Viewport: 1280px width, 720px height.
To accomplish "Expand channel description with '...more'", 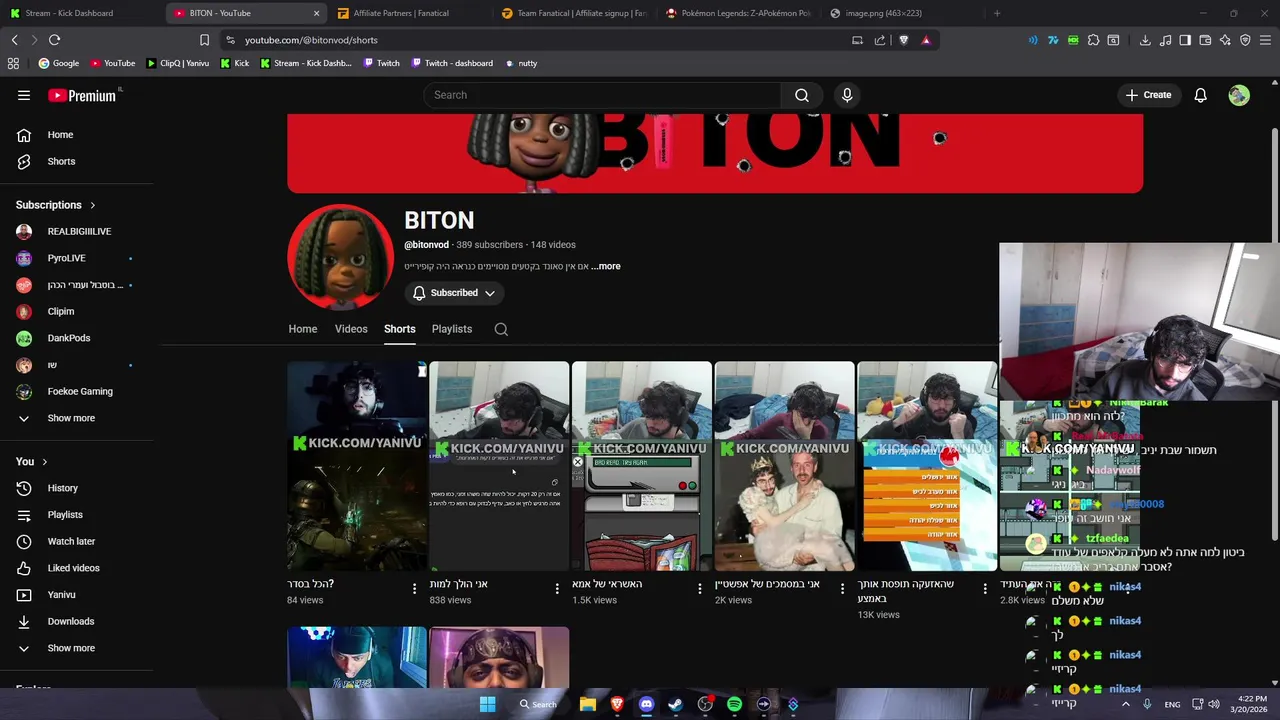I will [x=605, y=266].
